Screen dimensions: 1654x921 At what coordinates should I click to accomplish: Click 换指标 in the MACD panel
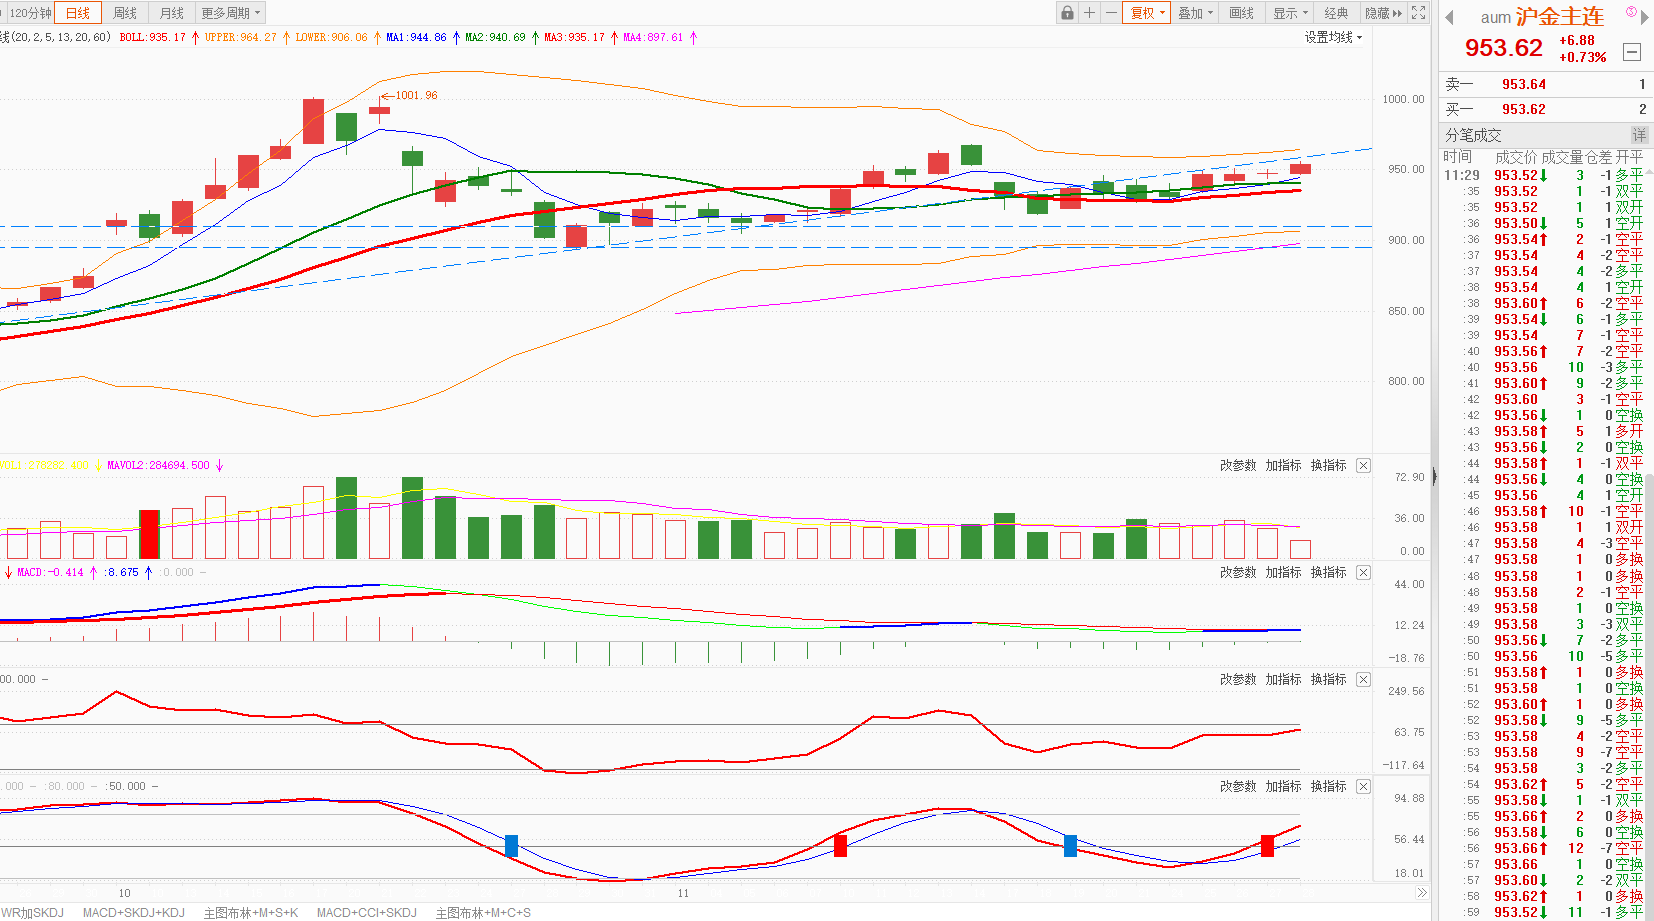point(1328,572)
